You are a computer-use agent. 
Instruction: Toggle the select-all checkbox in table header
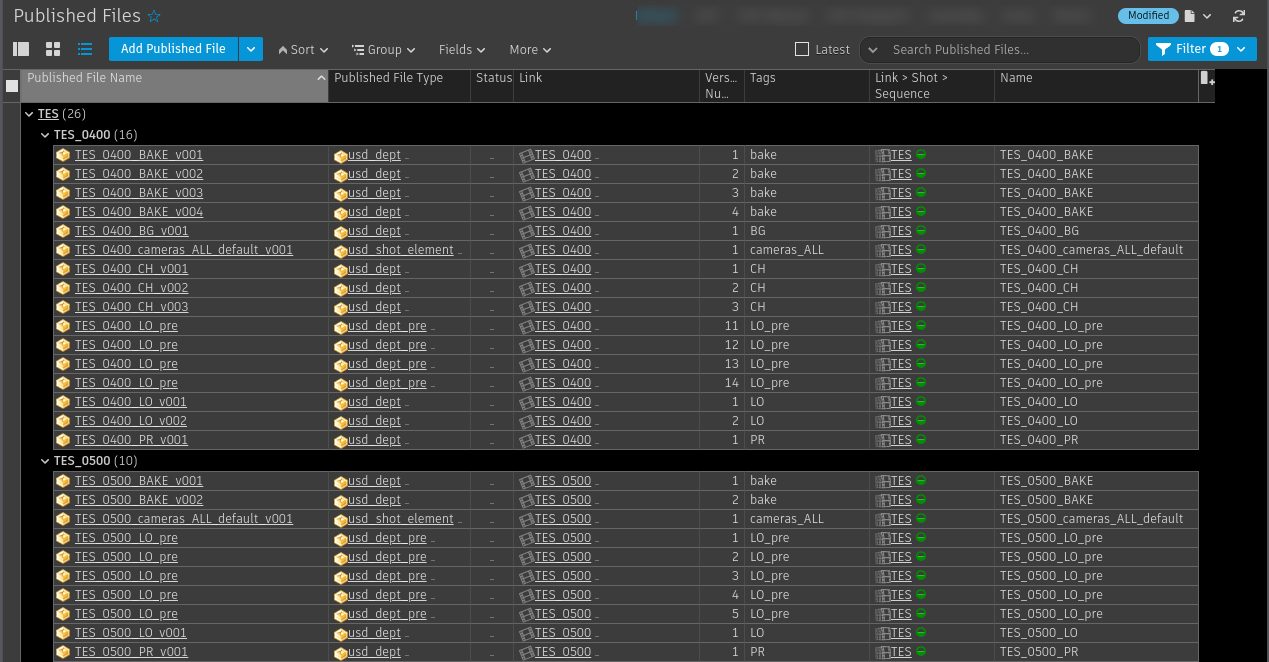click(x=12, y=86)
